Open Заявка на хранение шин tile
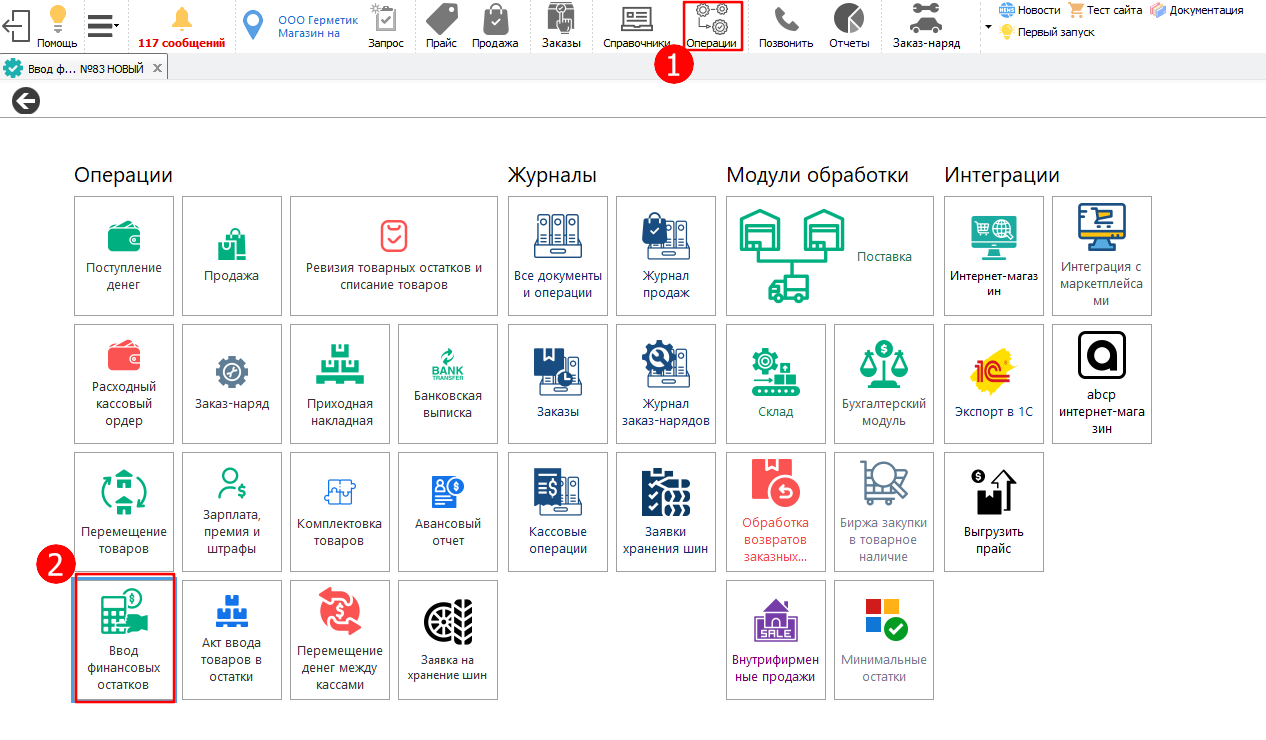Viewport: 1266px width, 740px height. tap(447, 640)
